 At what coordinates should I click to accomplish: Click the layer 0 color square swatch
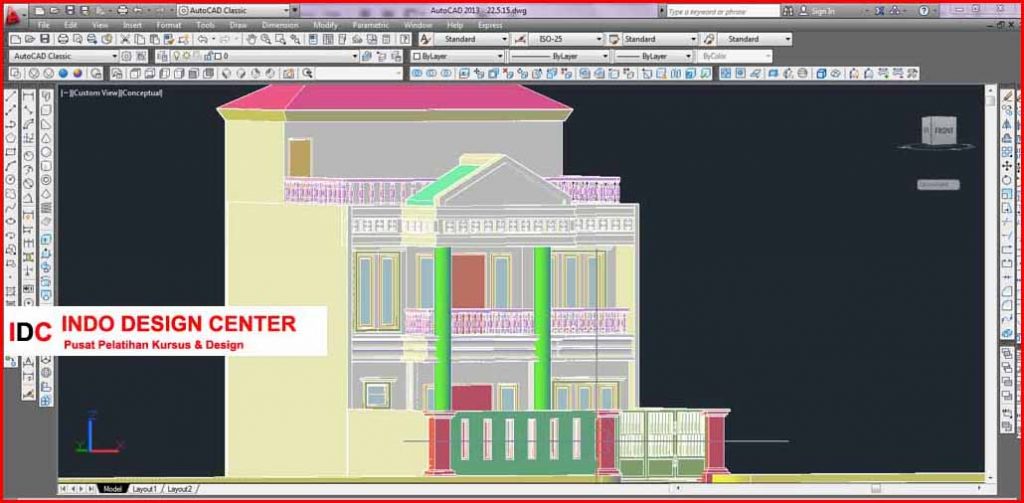218,56
